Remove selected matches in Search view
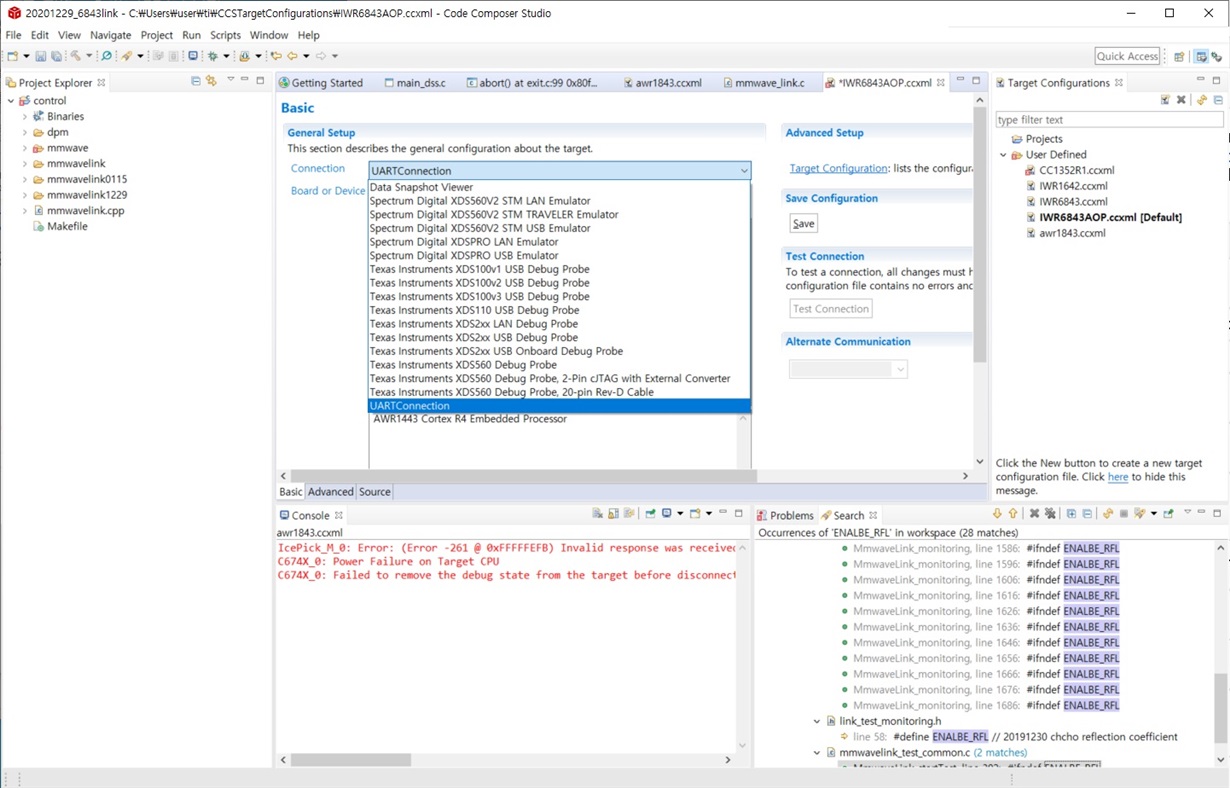The width and height of the screenshot is (1230, 788). coord(1035,514)
